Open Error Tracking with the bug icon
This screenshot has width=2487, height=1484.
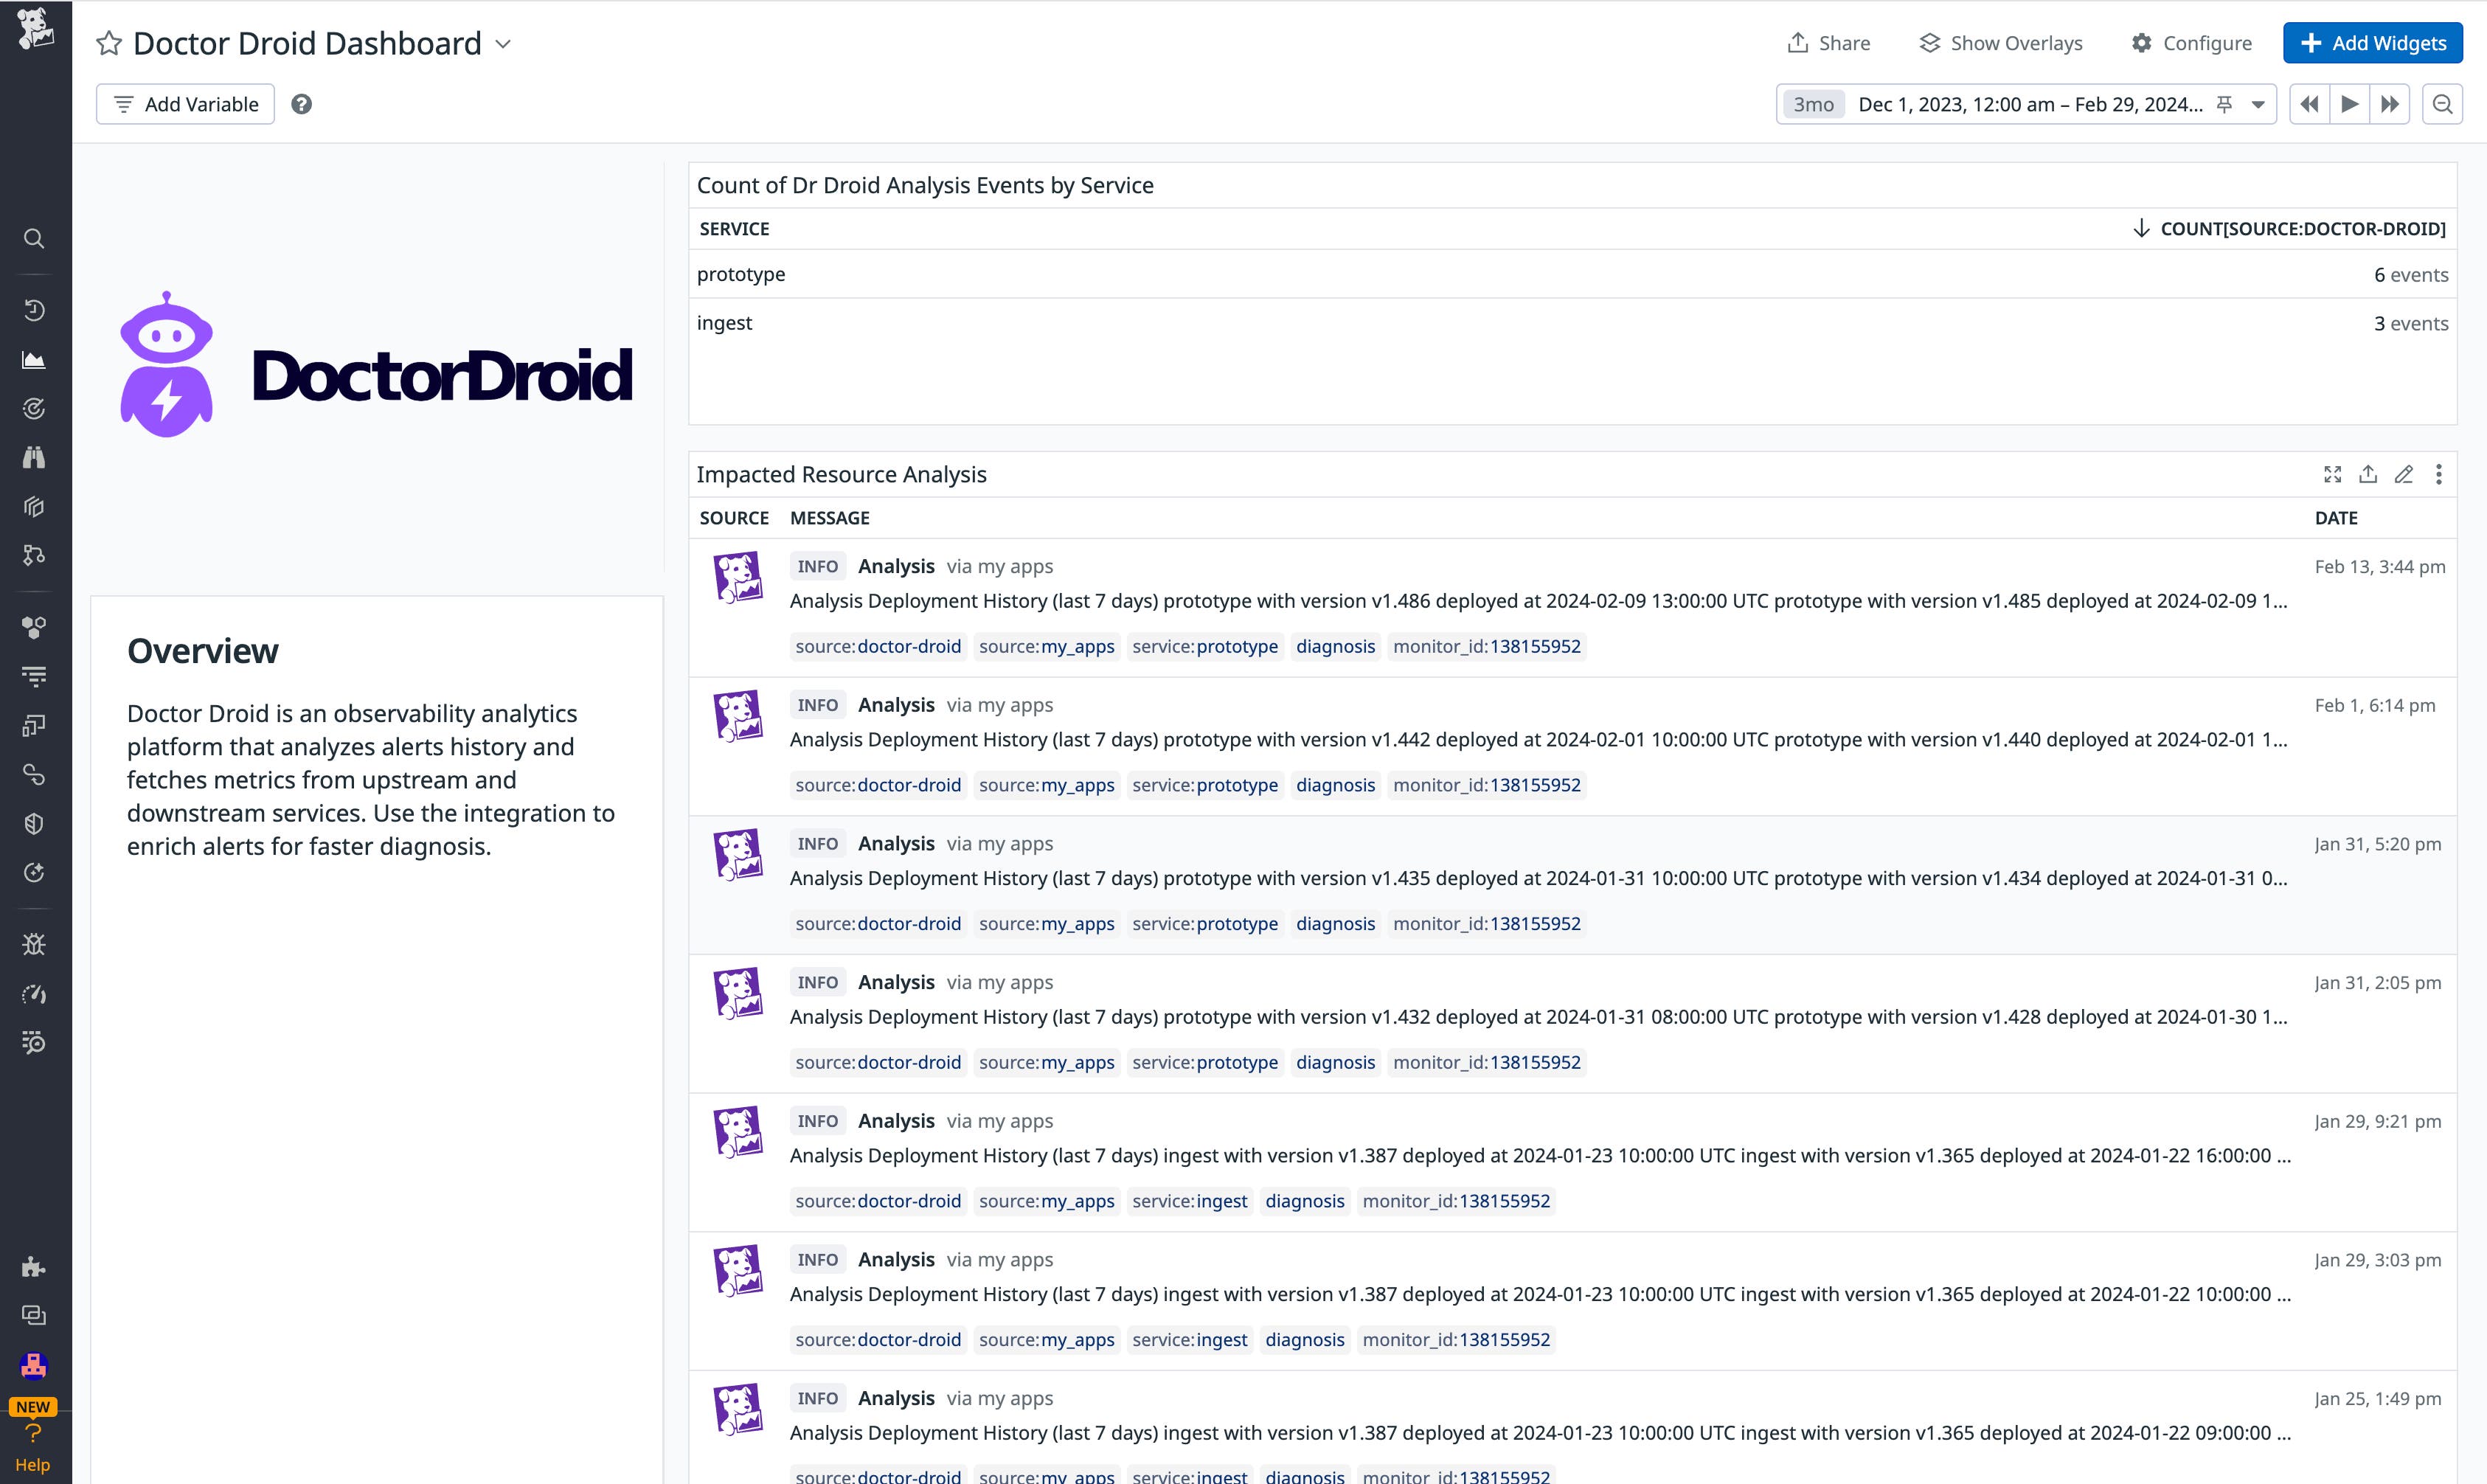(x=35, y=943)
